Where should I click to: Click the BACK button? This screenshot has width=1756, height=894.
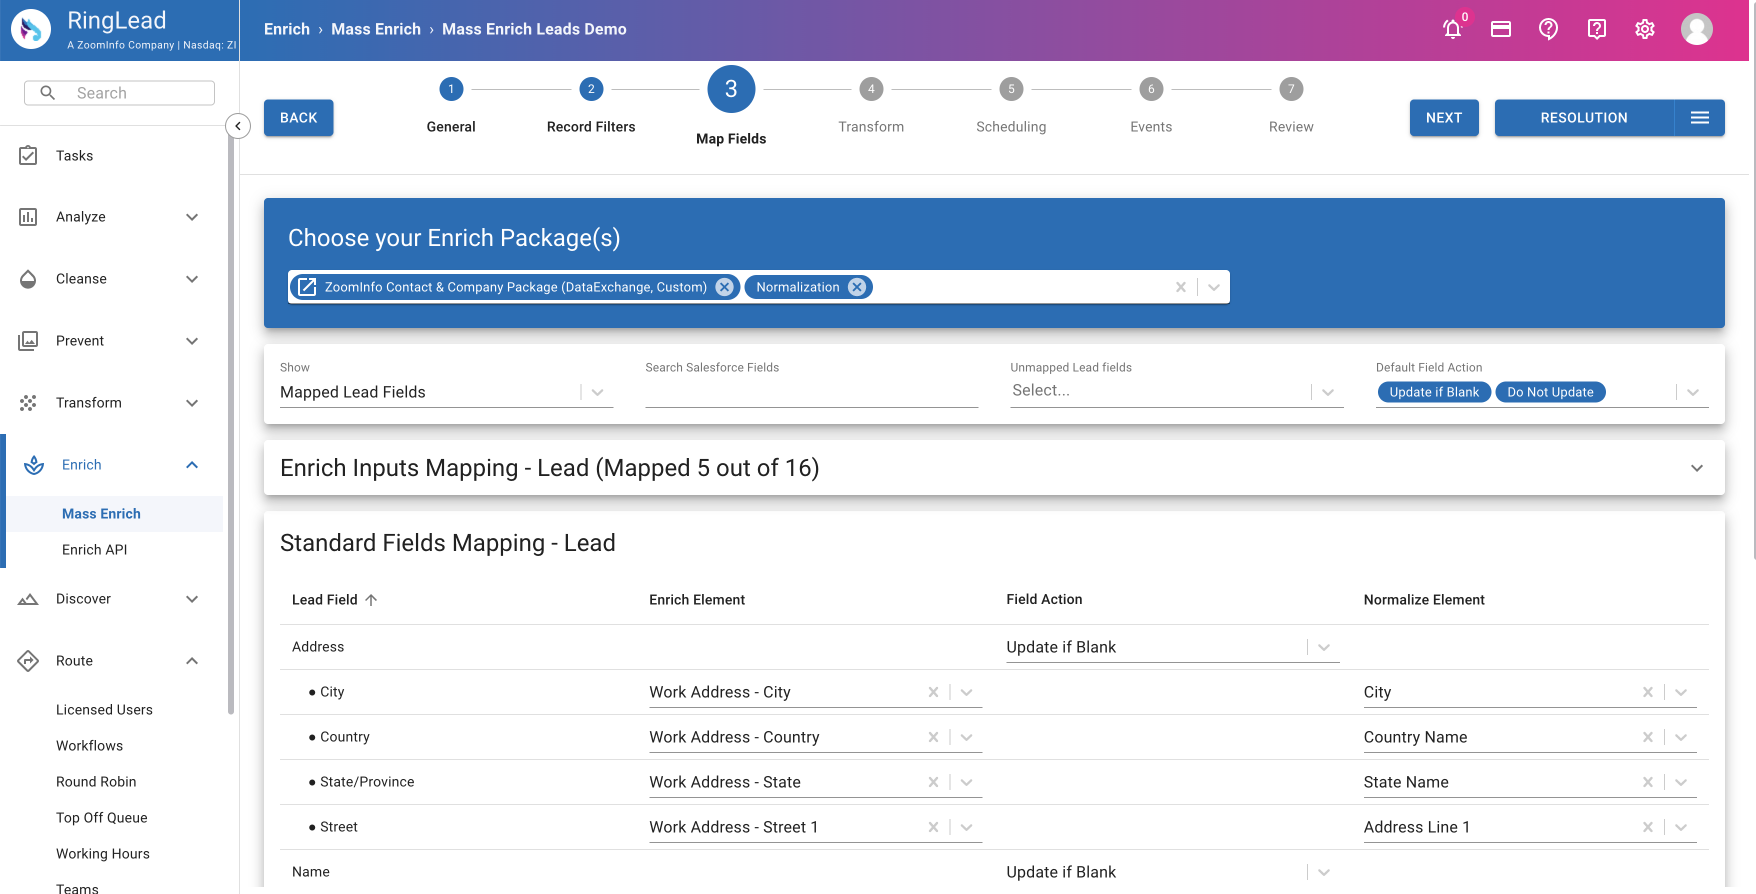(298, 118)
